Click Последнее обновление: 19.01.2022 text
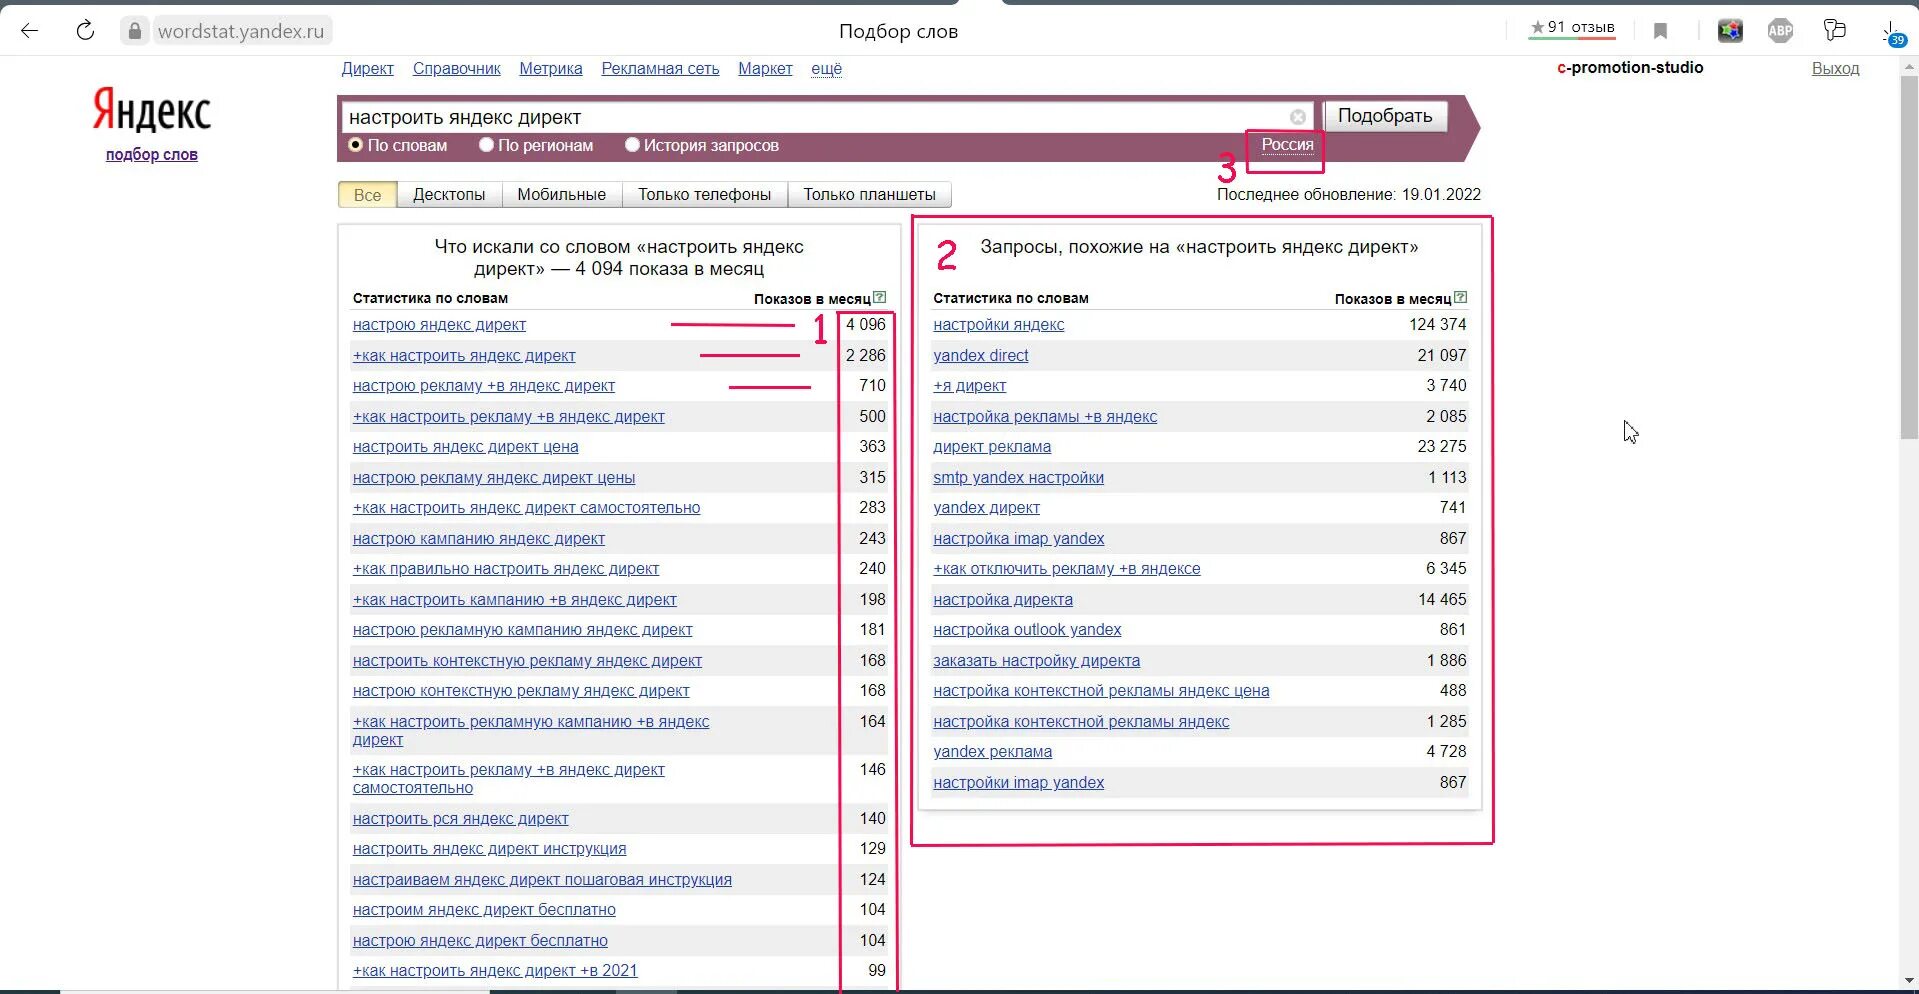 click(1348, 195)
